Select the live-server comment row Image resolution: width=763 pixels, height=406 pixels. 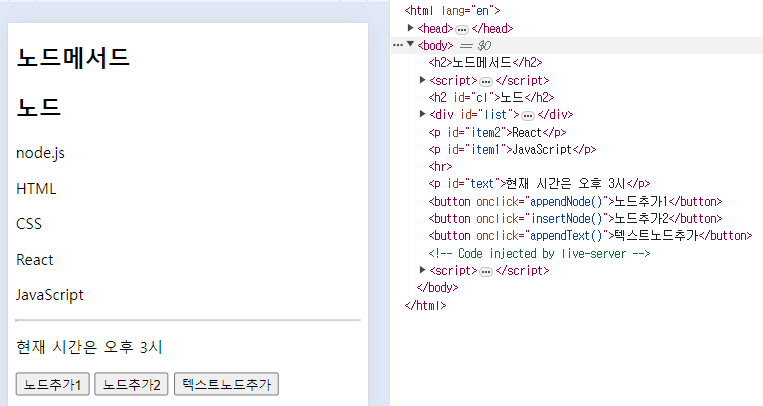coord(539,253)
